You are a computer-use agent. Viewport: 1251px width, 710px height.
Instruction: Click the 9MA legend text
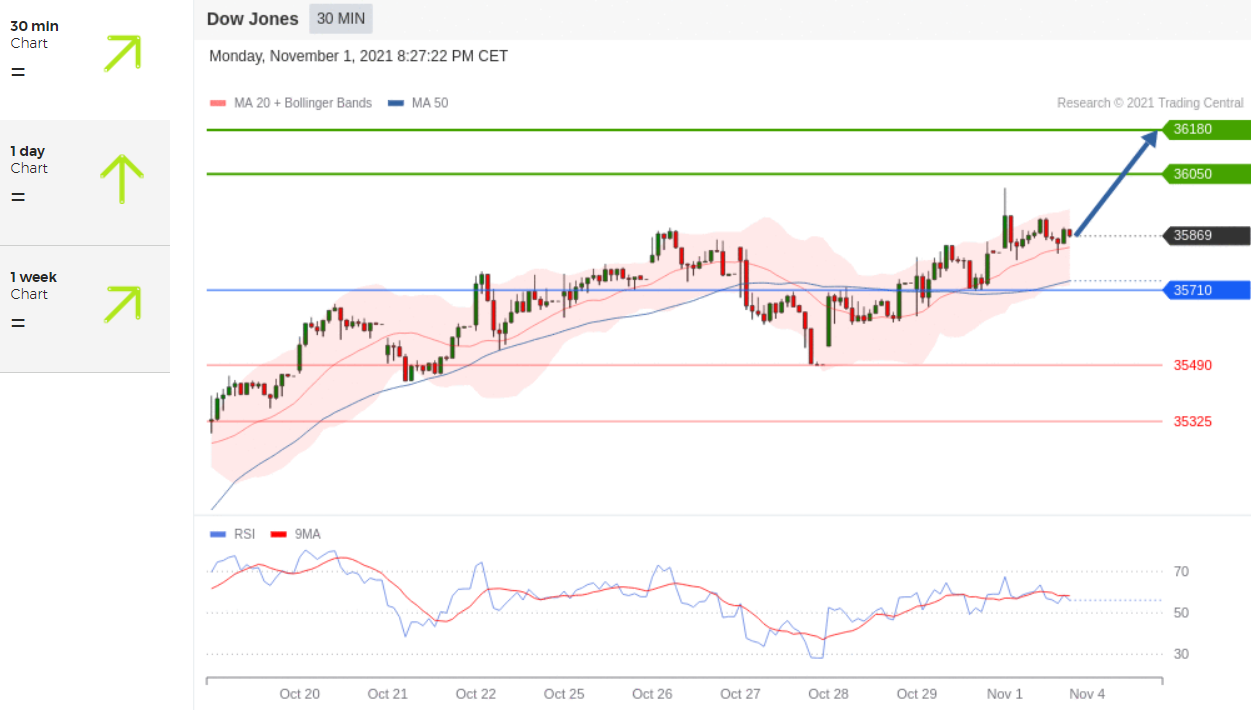tap(308, 534)
